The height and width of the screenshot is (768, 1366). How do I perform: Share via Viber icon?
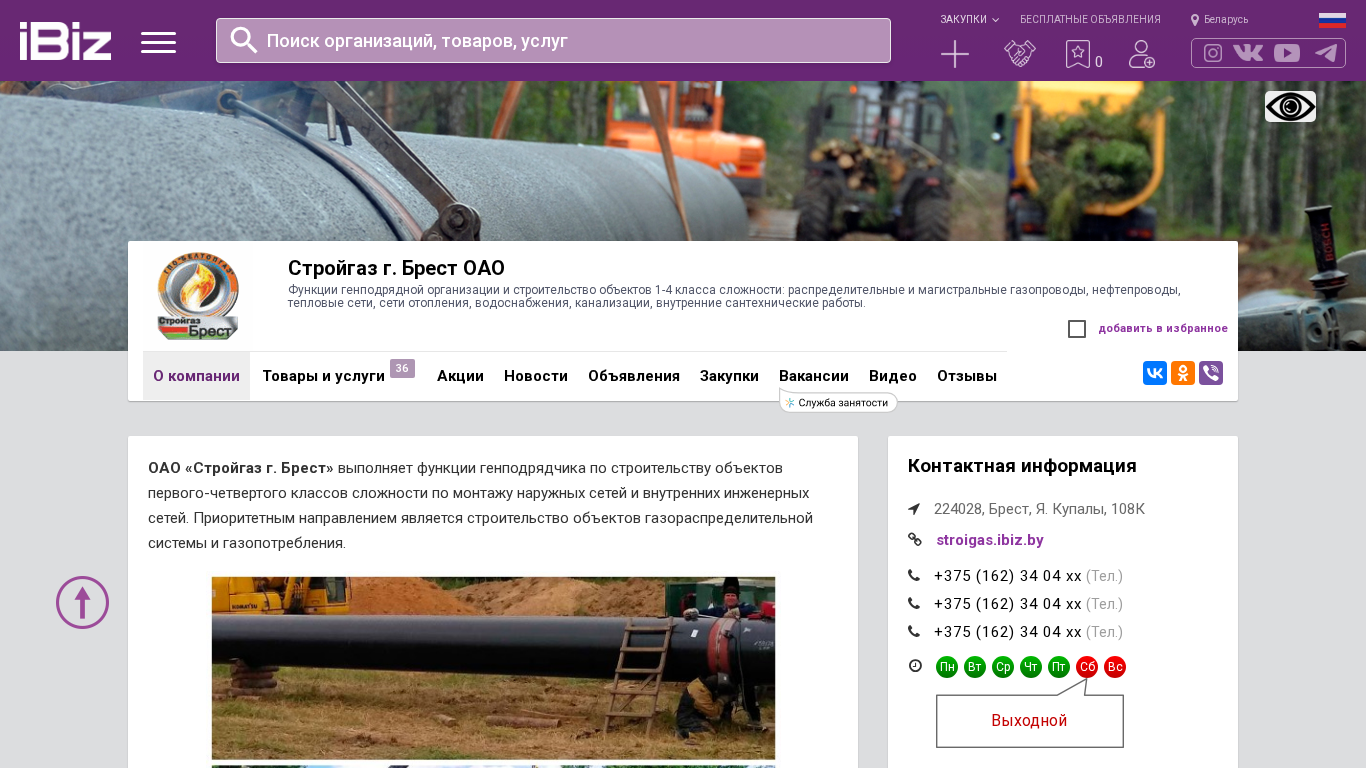coord(1211,373)
